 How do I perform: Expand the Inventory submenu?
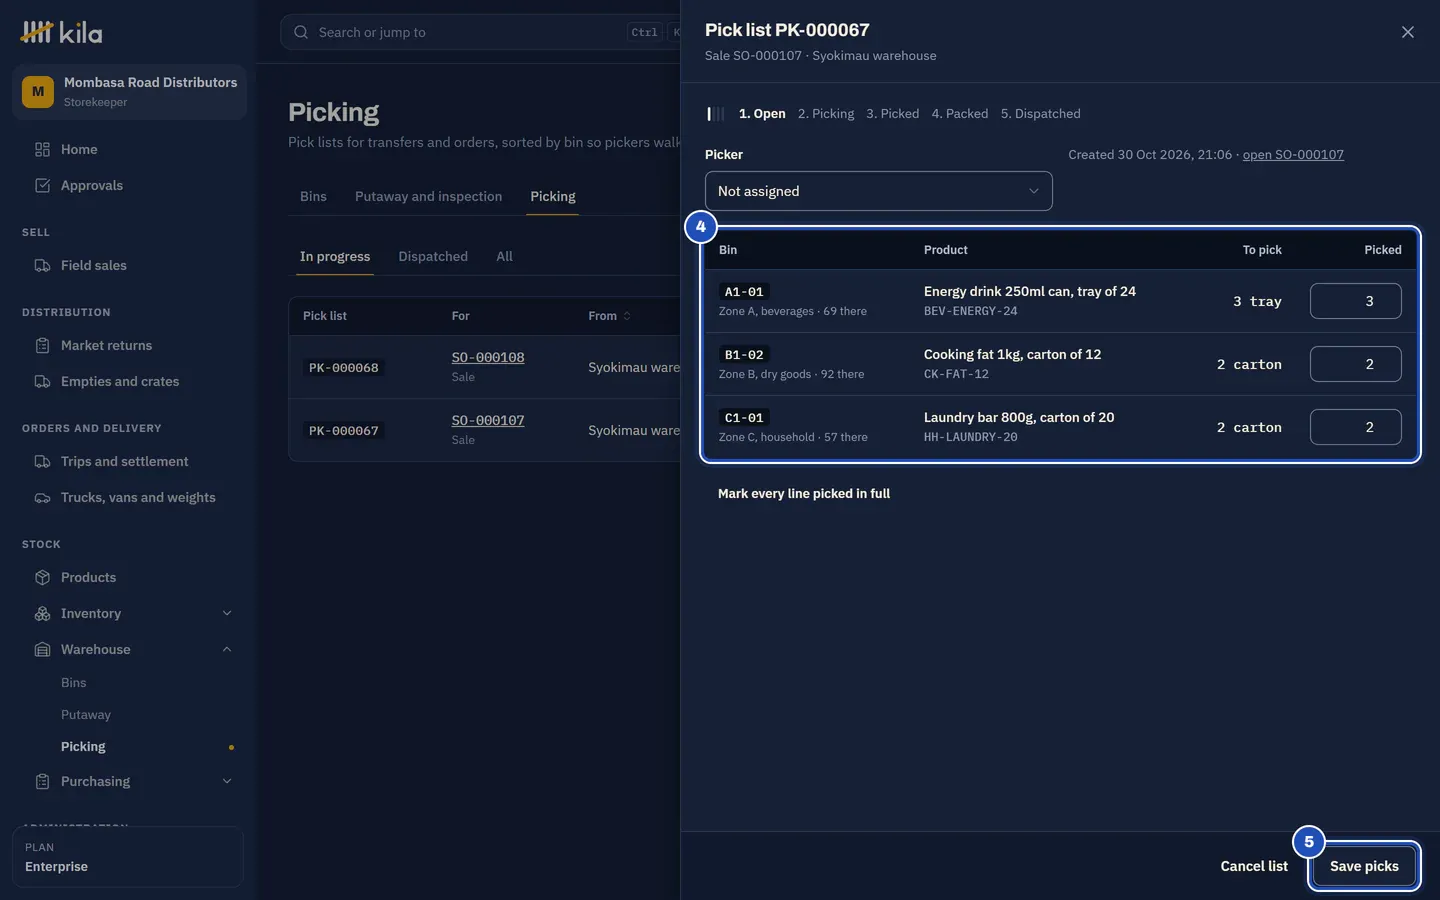tap(227, 613)
